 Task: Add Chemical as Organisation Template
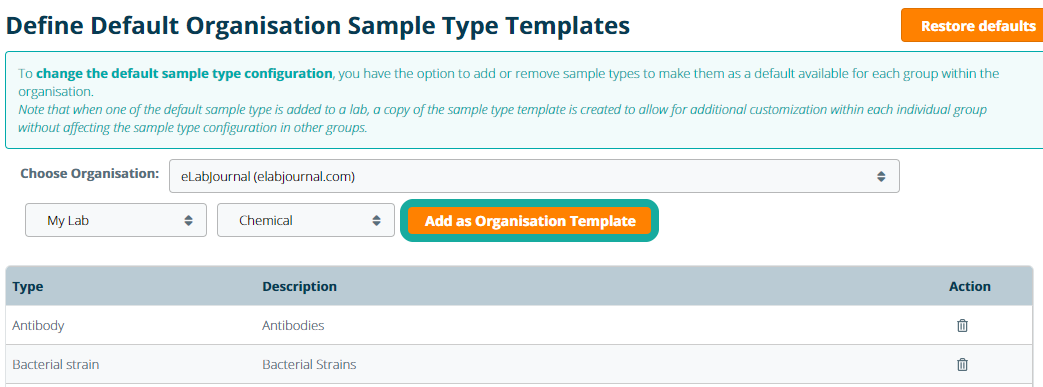[x=529, y=221]
